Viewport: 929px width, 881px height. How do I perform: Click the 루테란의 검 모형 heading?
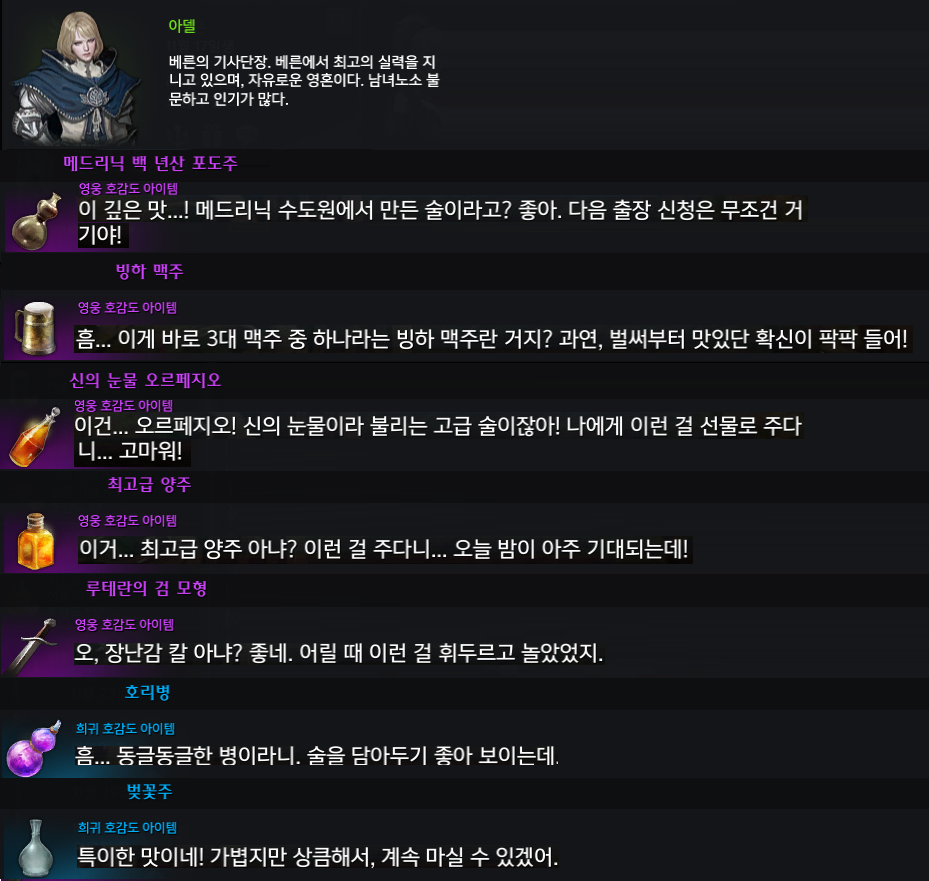146,588
